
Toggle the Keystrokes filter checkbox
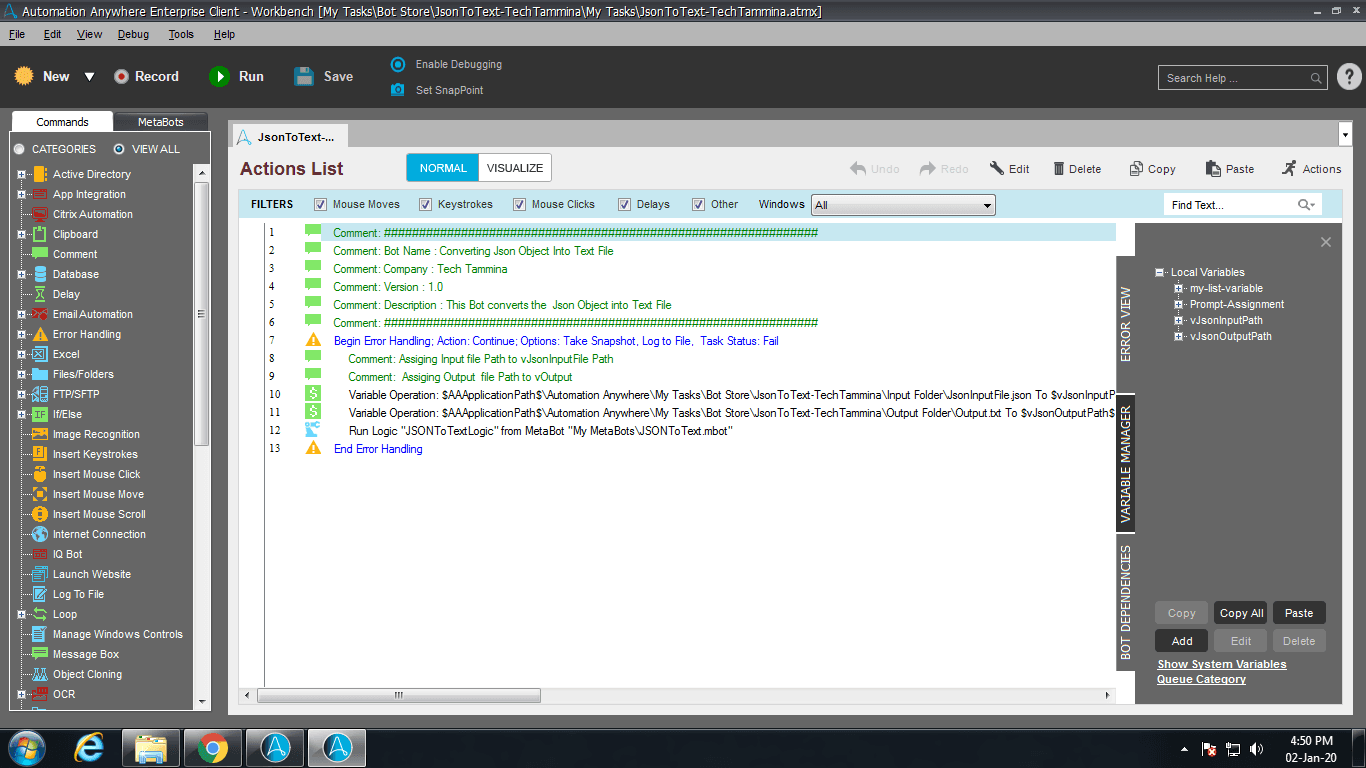426,204
